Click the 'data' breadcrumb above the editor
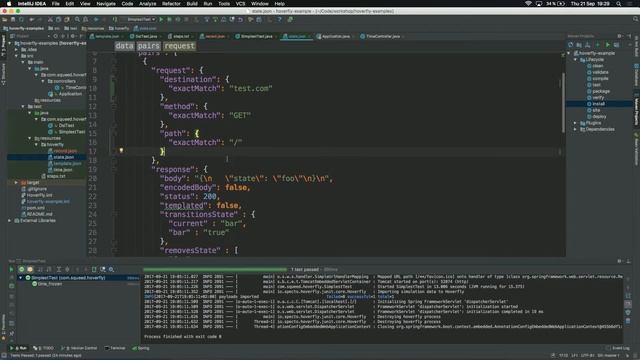 [x=124, y=46]
